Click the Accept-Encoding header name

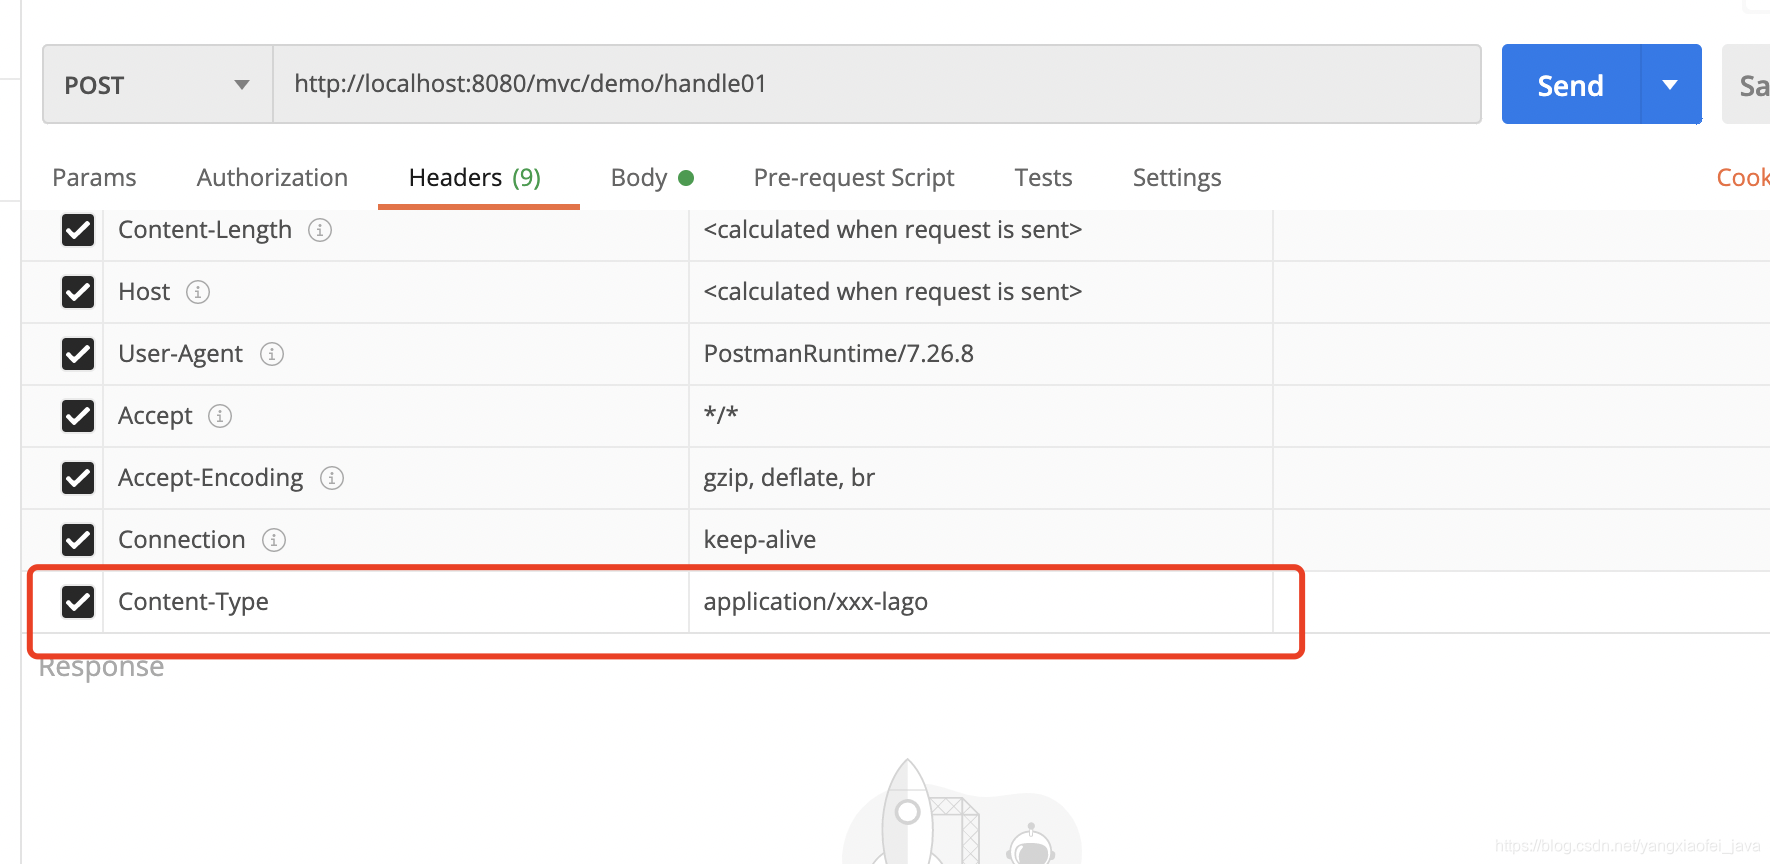click(x=211, y=478)
